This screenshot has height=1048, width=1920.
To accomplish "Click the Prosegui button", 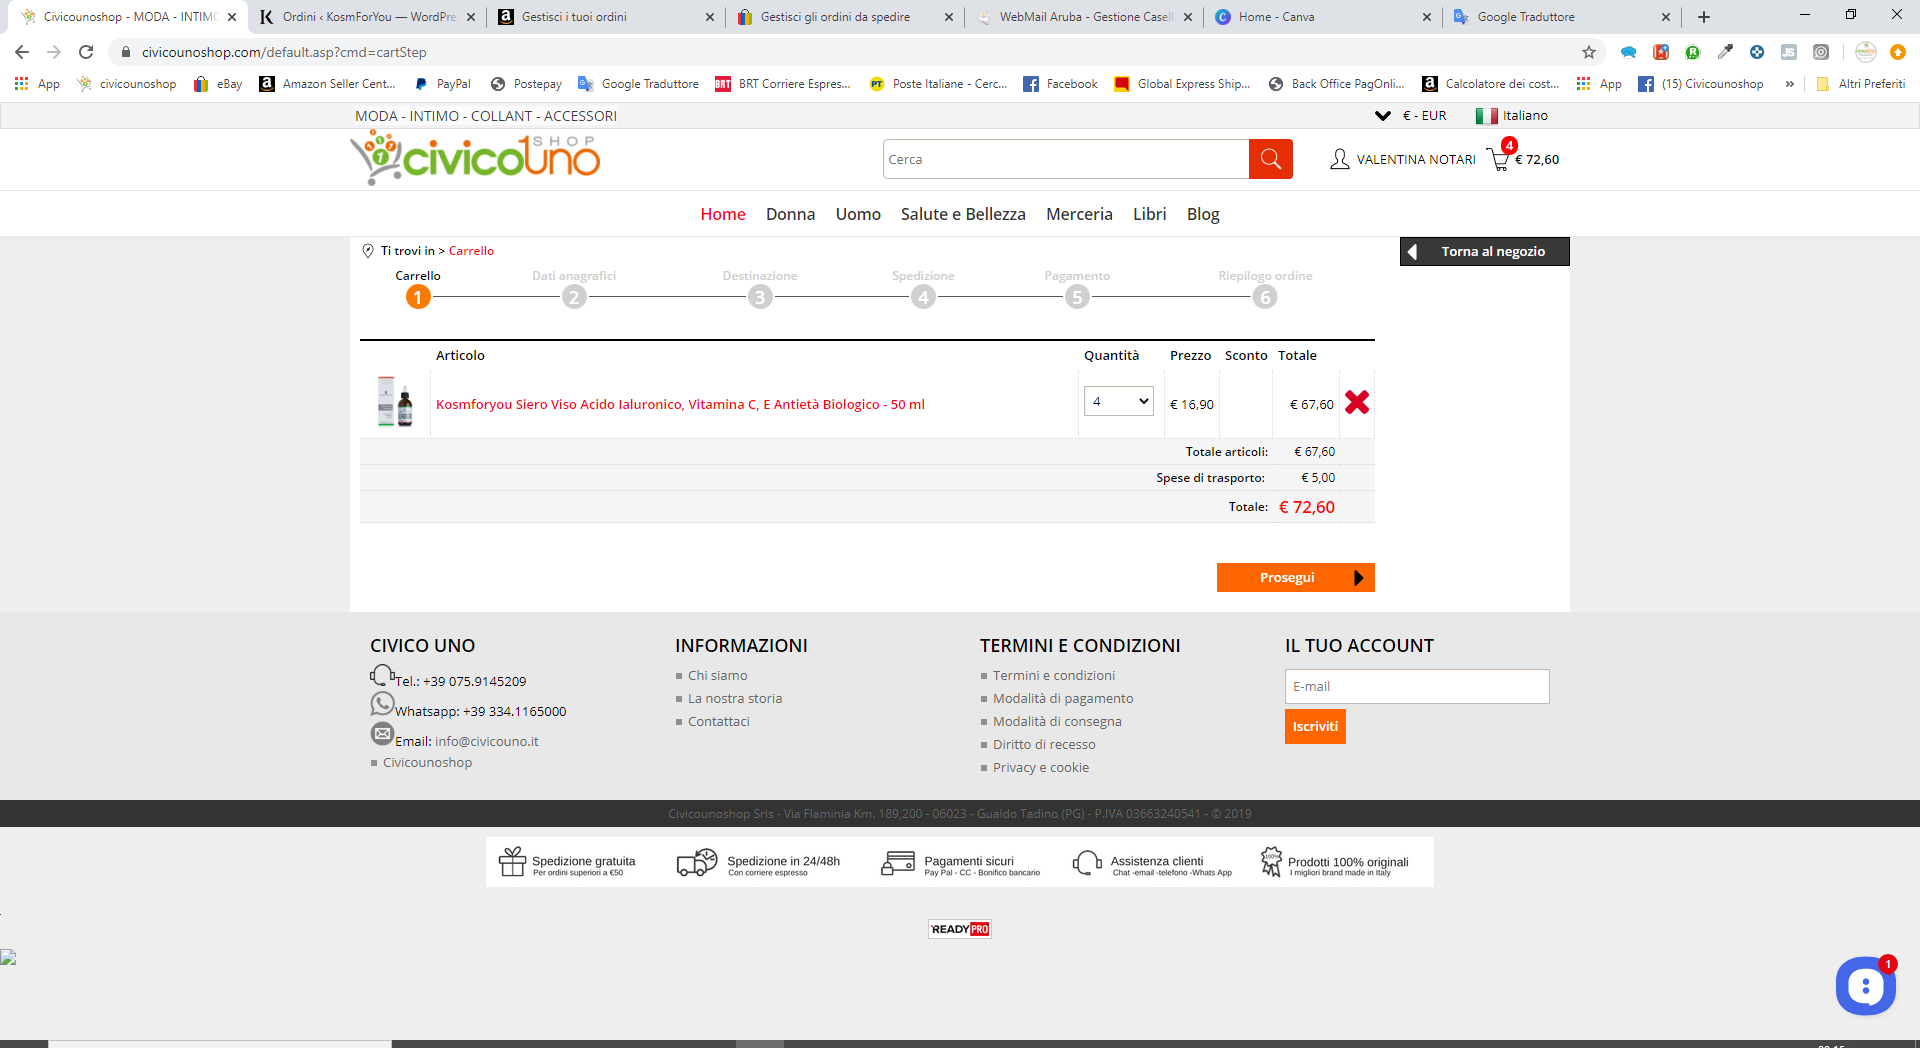I will [1296, 578].
